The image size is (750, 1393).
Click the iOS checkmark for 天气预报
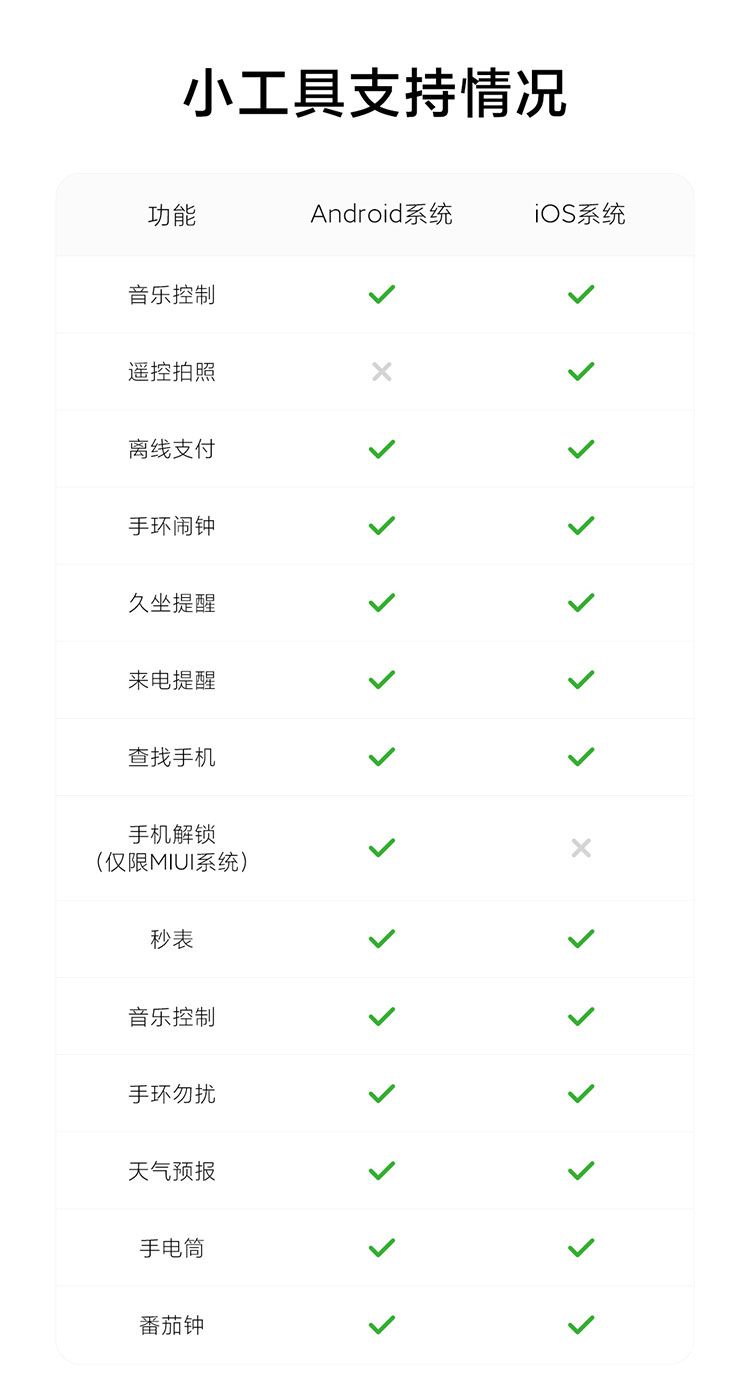point(581,1171)
